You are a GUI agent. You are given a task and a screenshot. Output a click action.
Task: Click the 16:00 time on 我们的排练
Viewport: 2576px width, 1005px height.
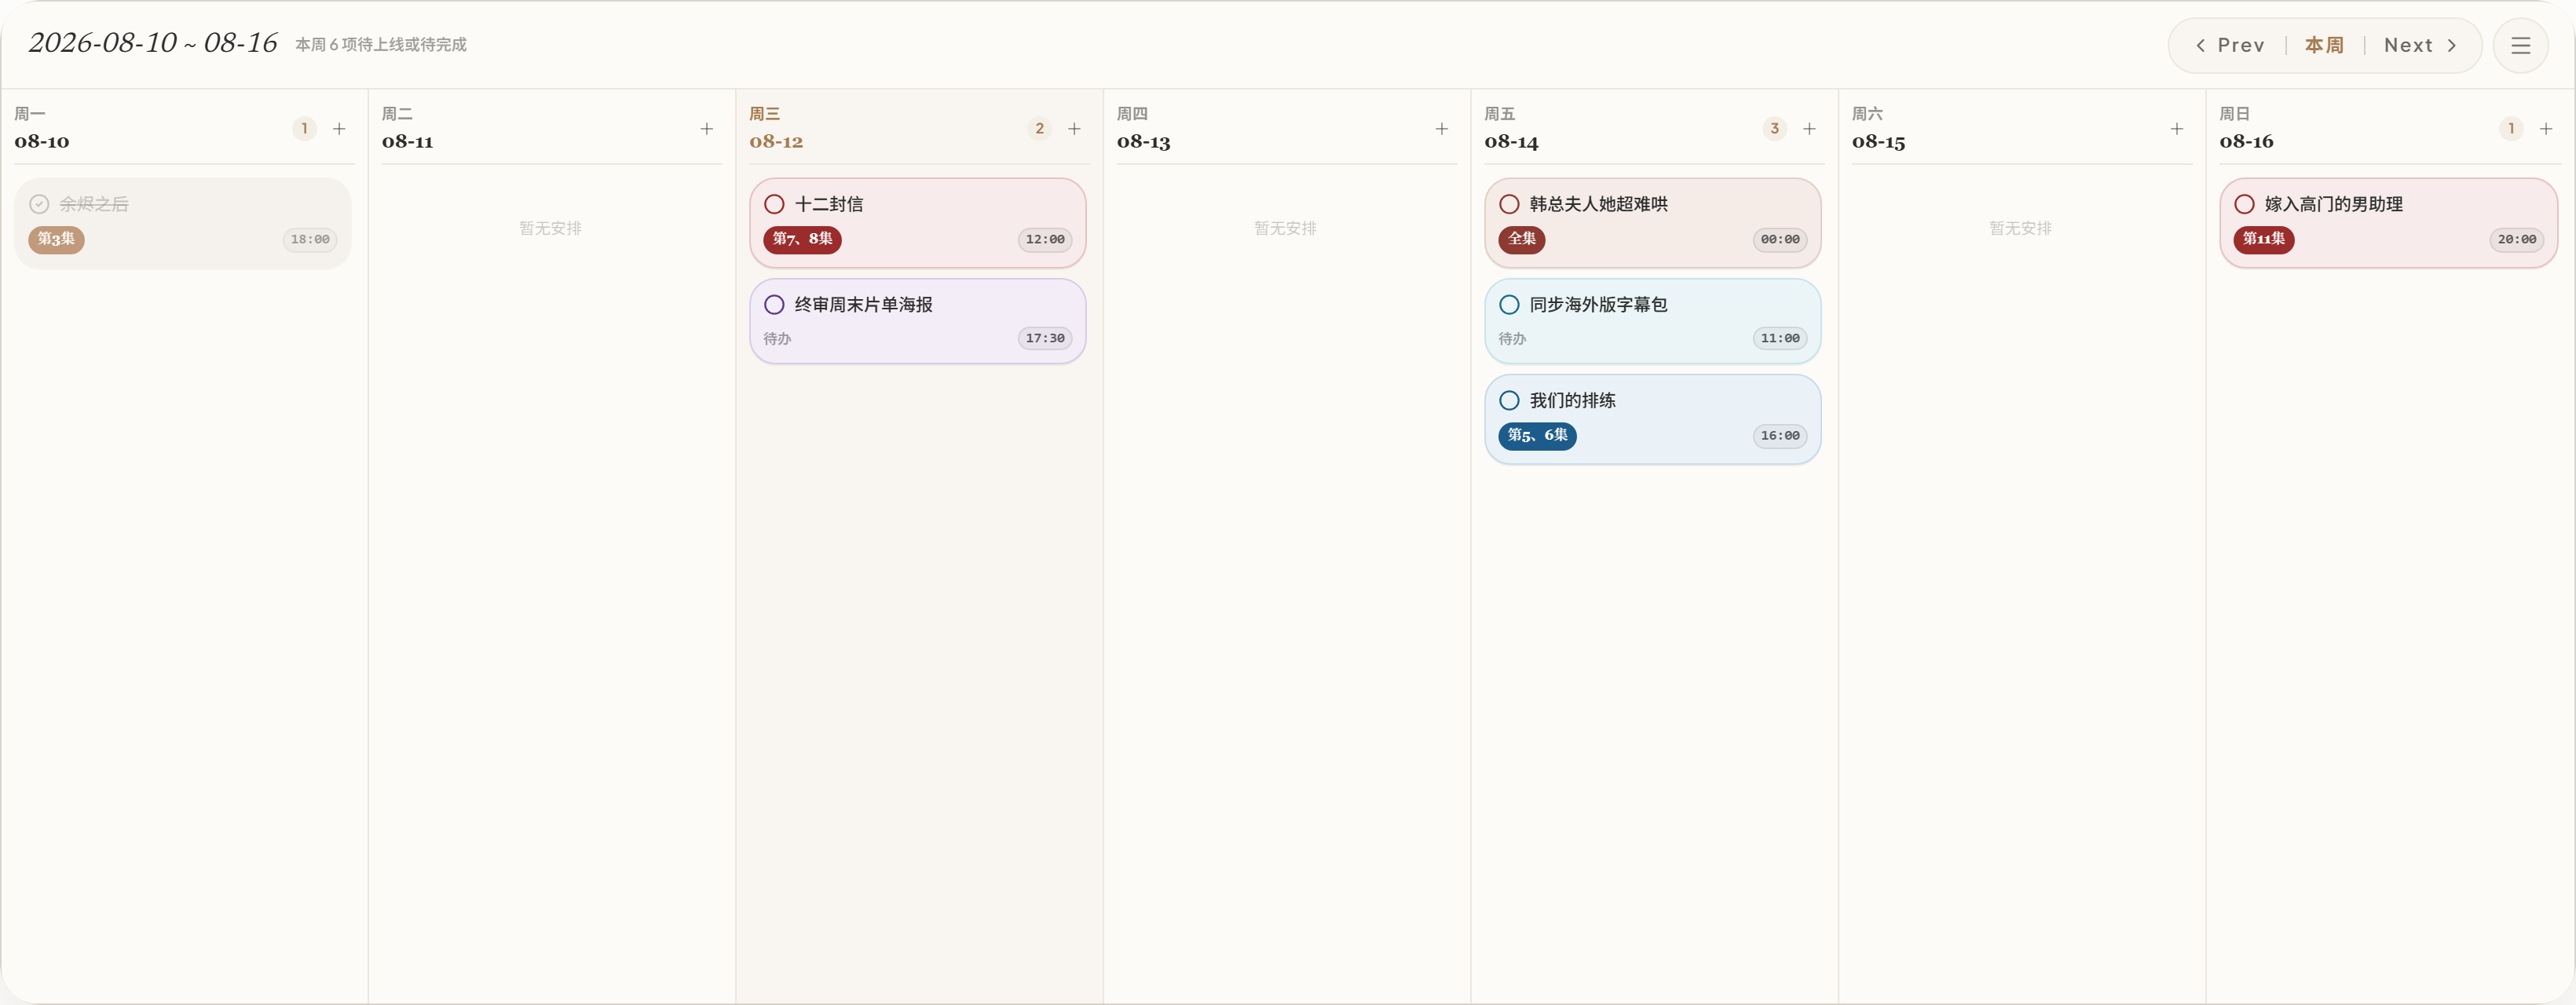click(x=1780, y=436)
